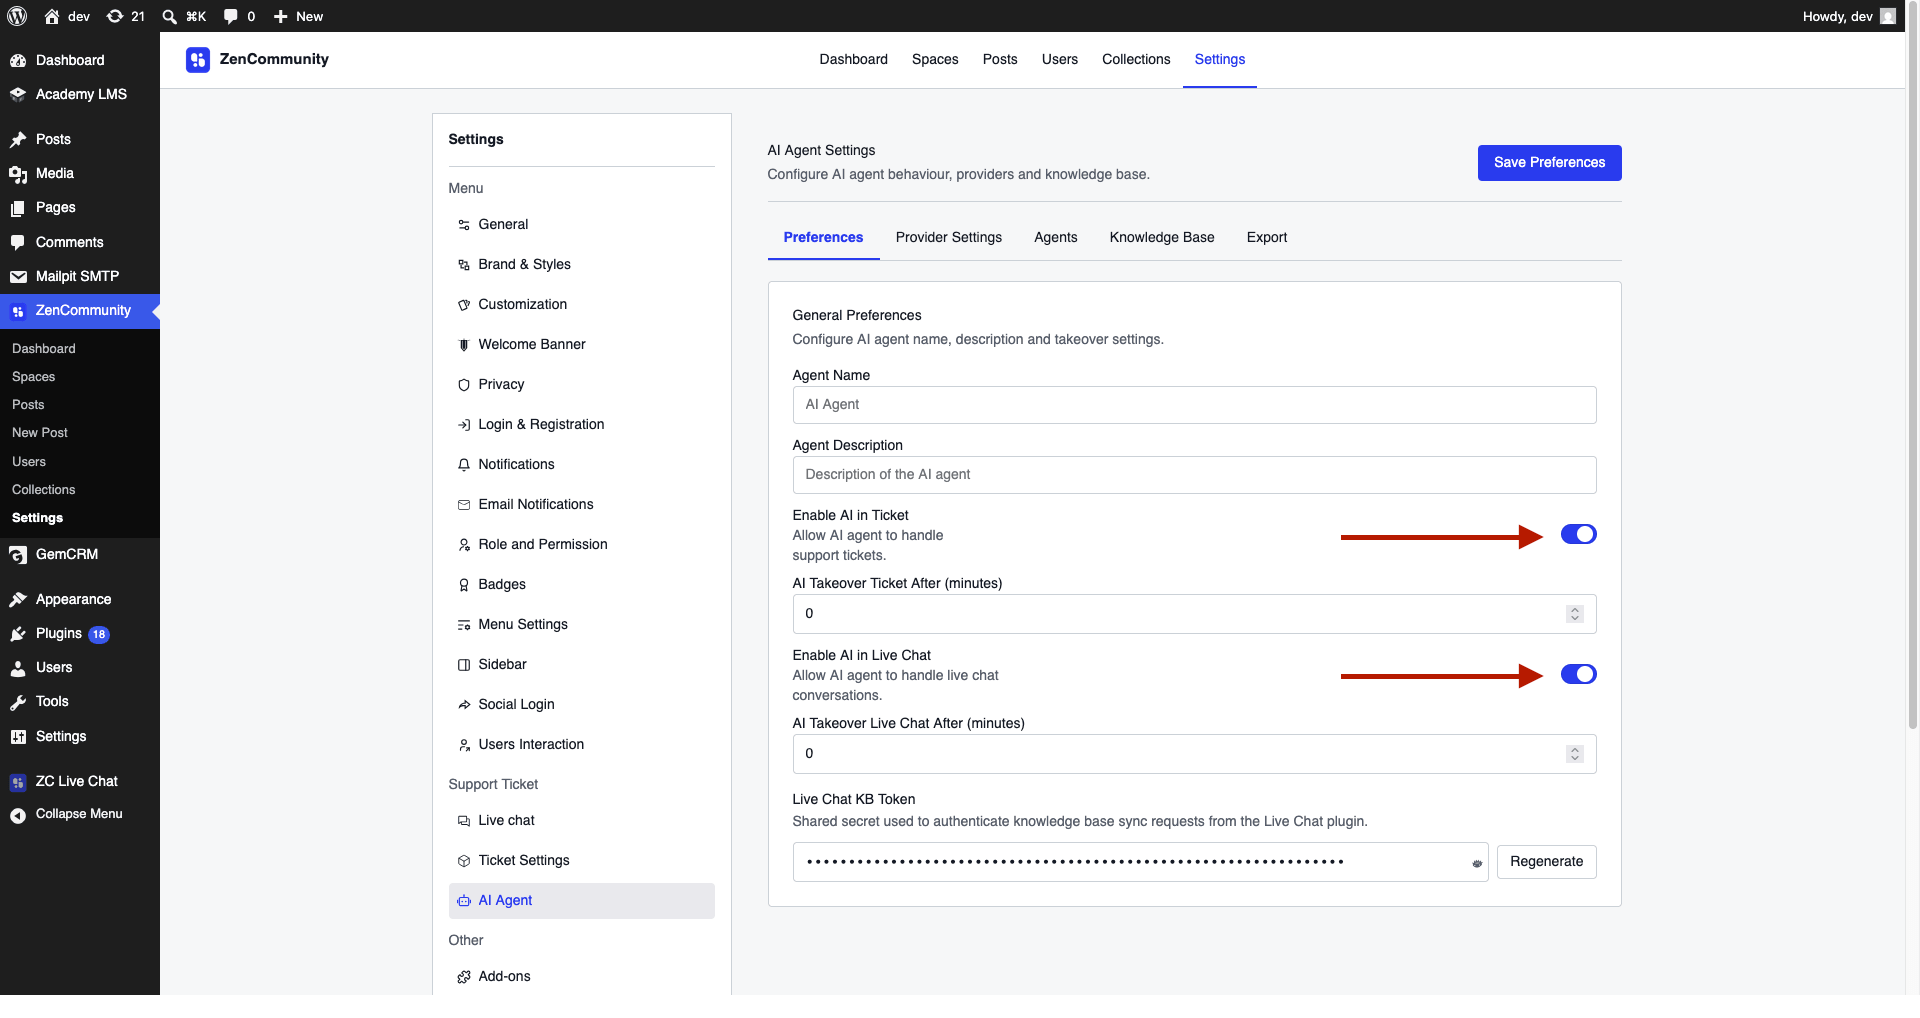Image resolution: width=1920 pixels, height=1018 pixels.
Task: Open Brand & Styles settings
Action: pyautogui.click(x=582, y=265)
